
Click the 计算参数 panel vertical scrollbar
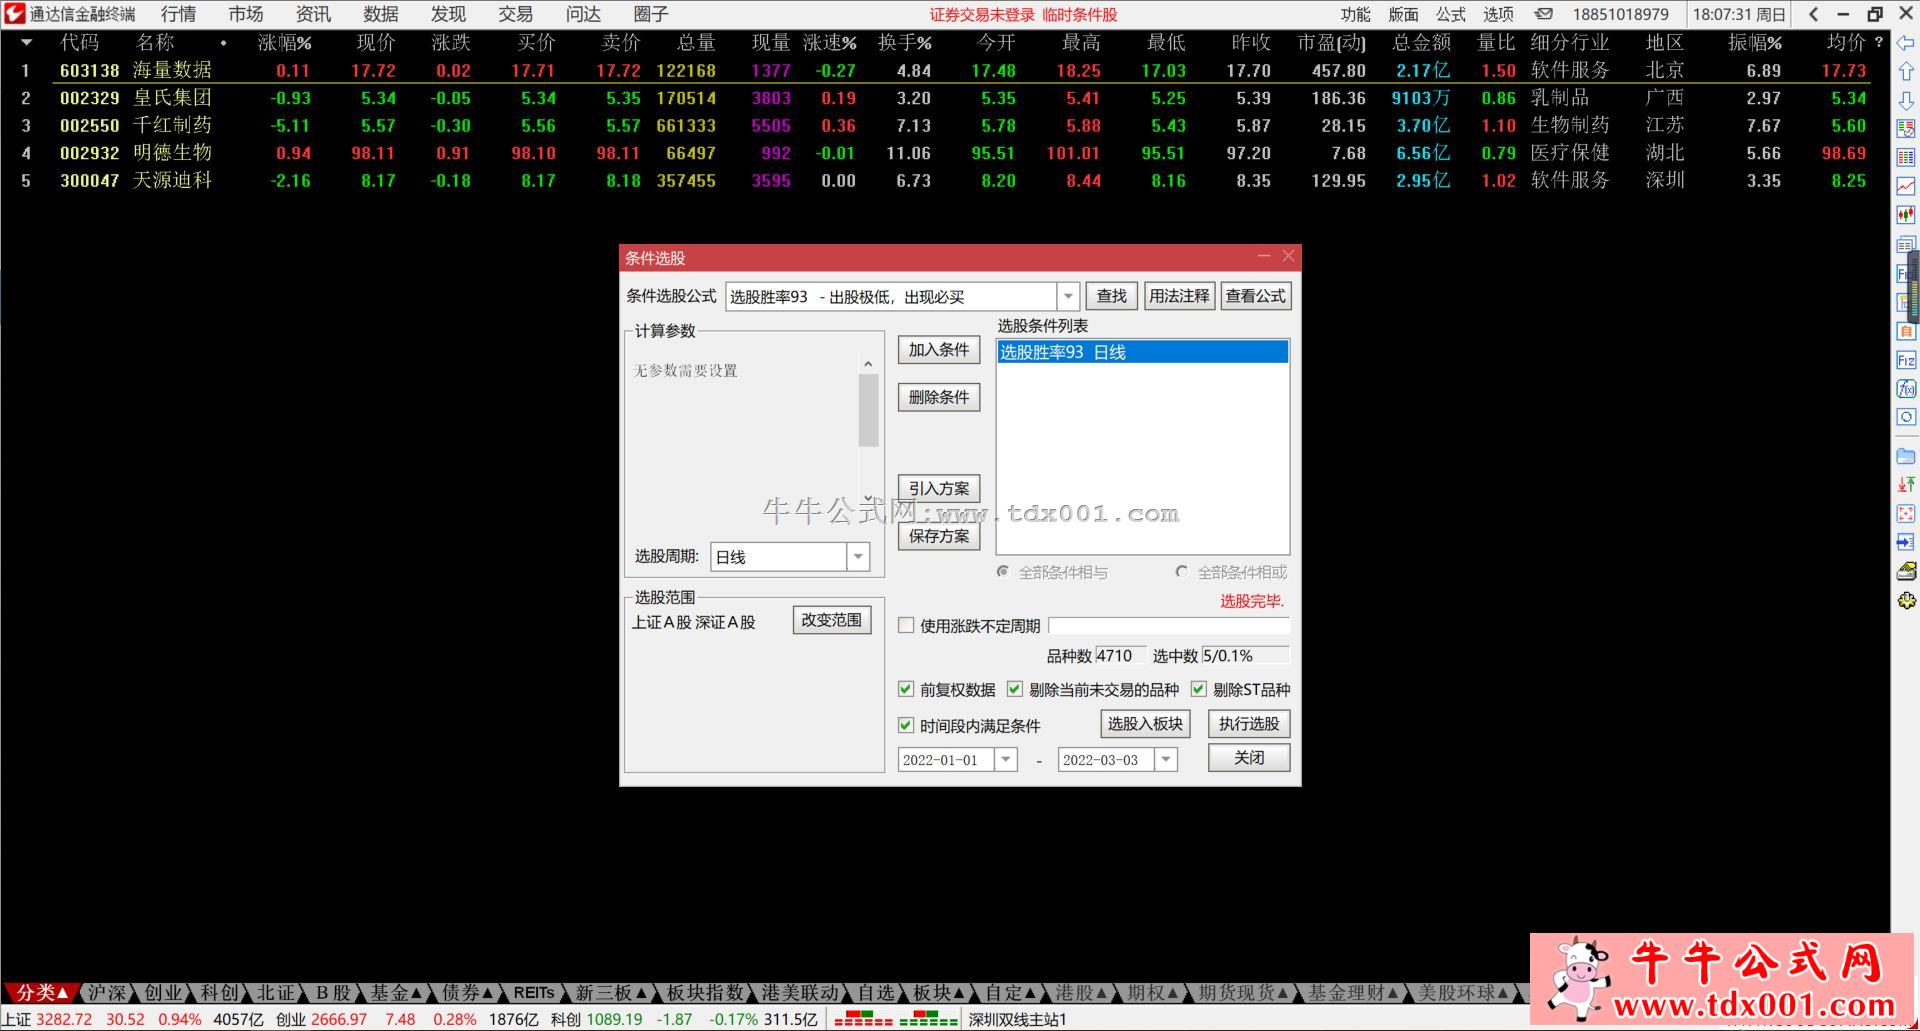click(868, 410)
